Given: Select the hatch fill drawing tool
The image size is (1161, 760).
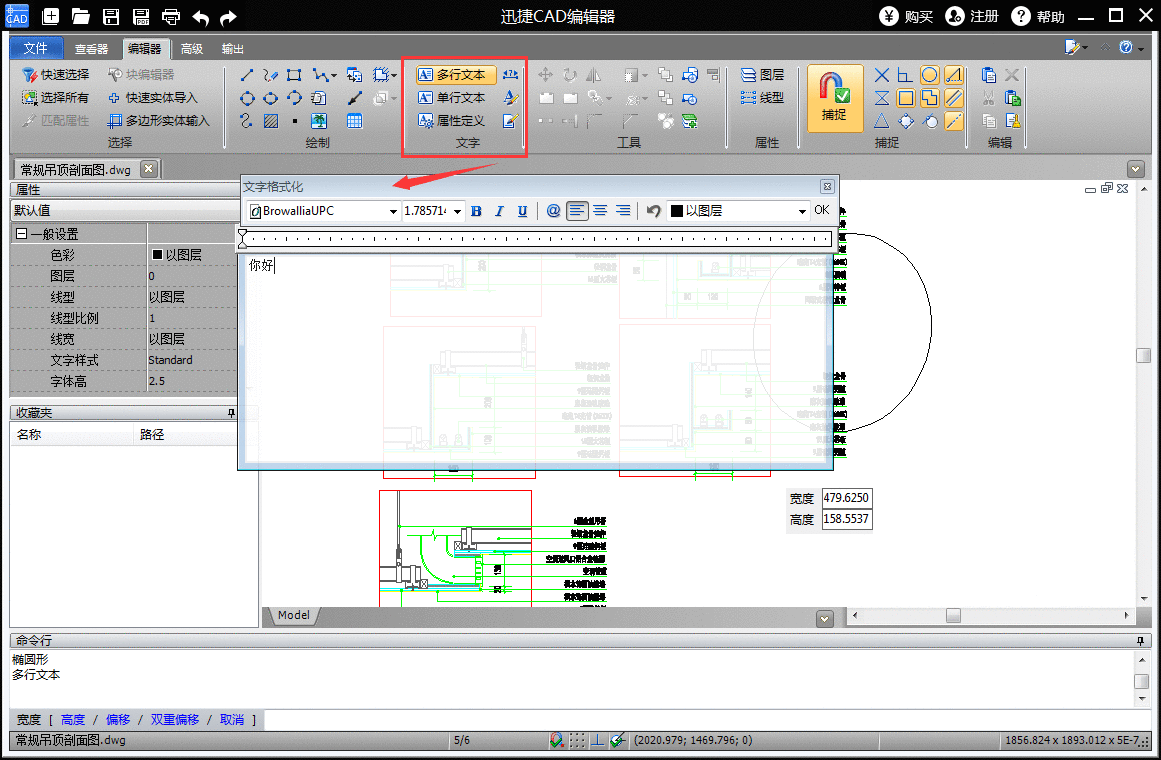Looking at the screenshot, I should click(x=271, y=121).
